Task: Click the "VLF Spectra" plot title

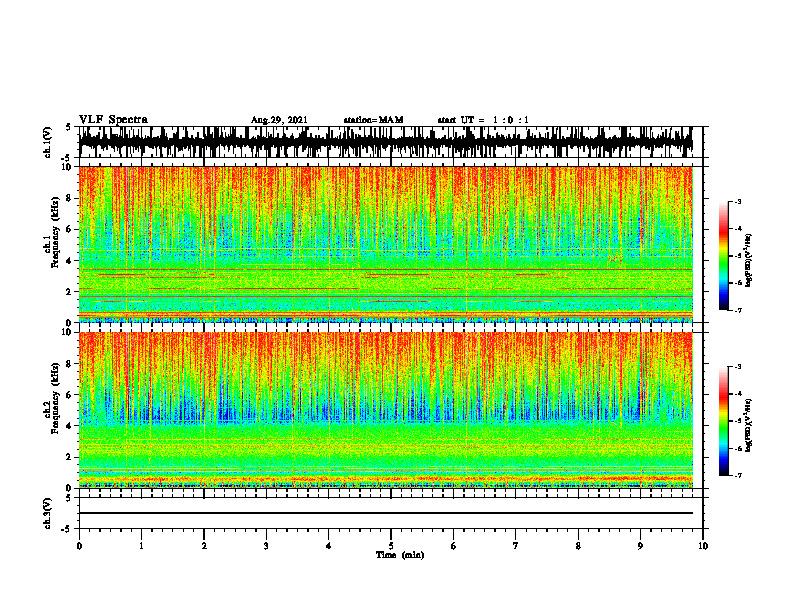Action: (x=113, y=120)
